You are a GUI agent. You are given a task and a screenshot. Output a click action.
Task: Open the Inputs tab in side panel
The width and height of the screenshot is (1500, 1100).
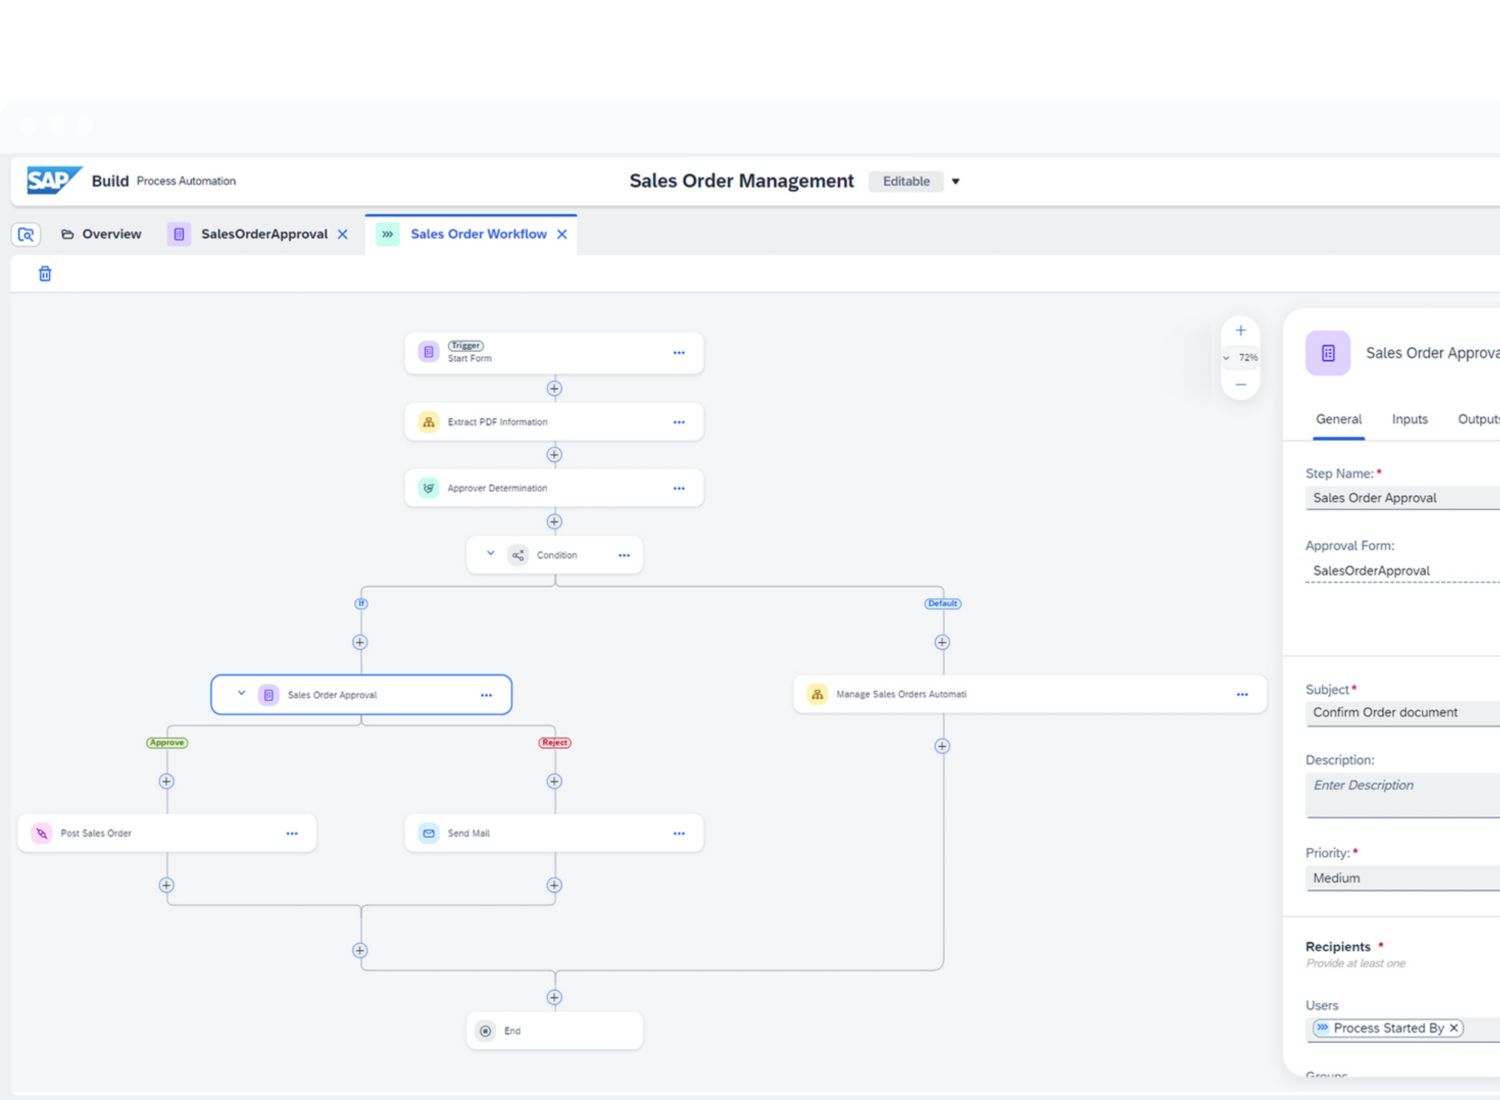click(1409, 419)
